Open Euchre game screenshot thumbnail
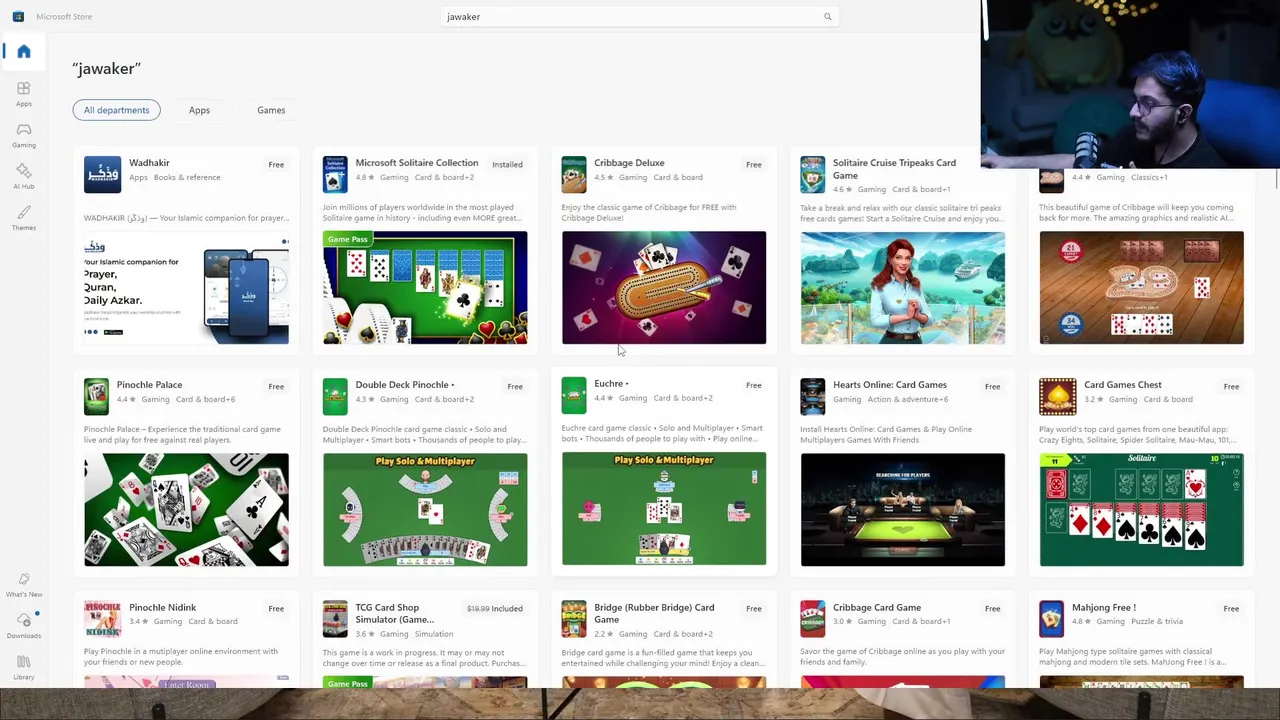1280x720 pixels. (664, 509)
